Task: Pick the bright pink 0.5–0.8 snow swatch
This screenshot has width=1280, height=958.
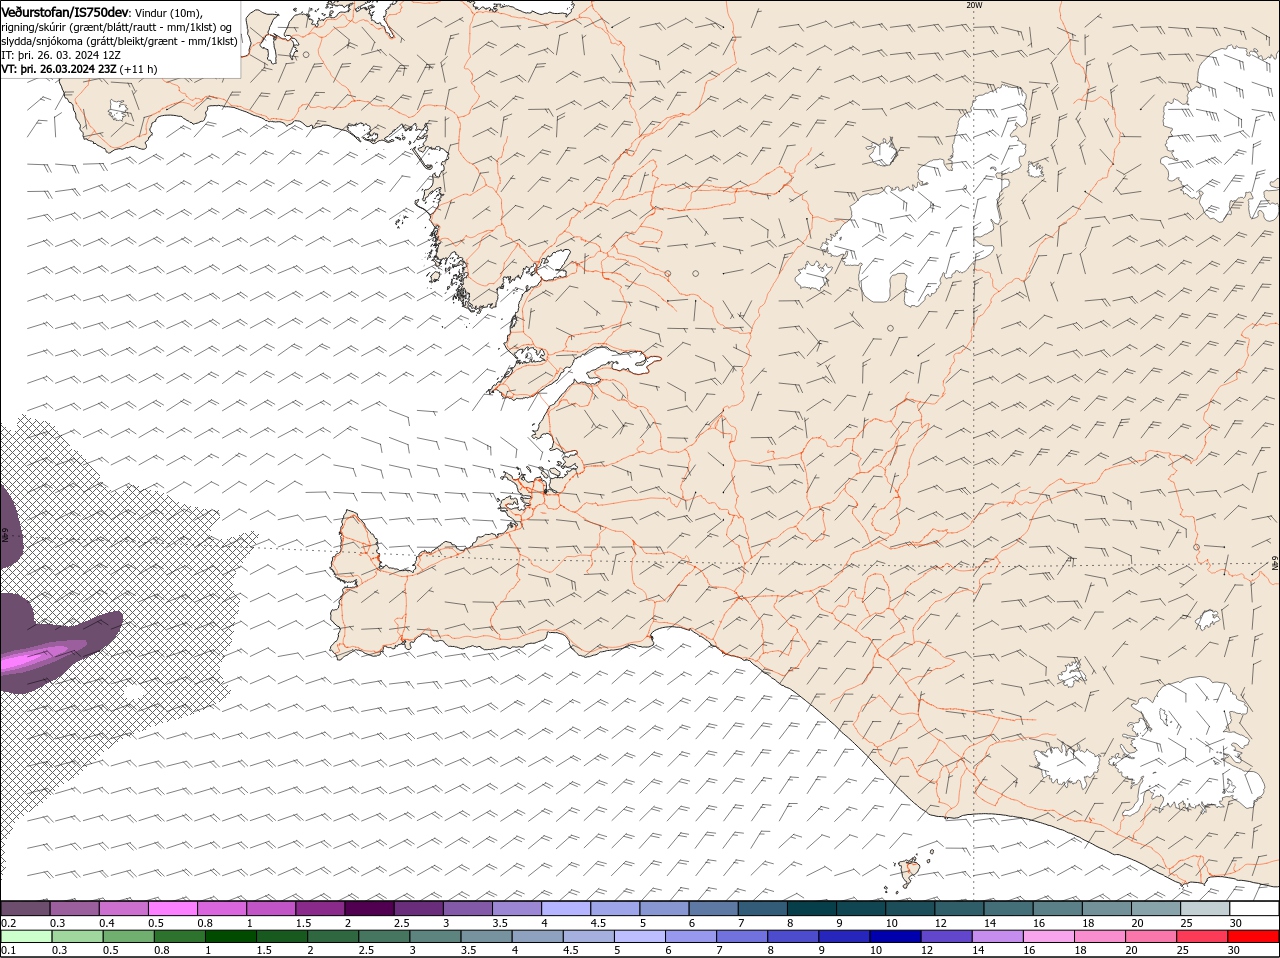Action: (173, 908)
